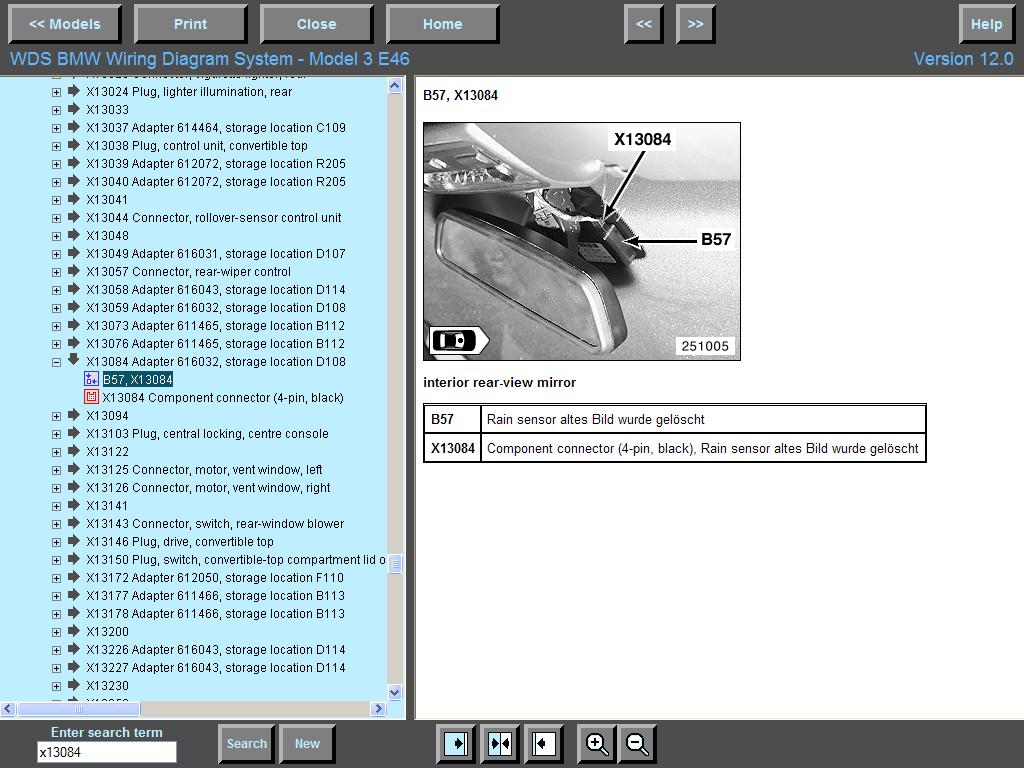The height and width of the screenshot is (768, 1024).
Task: Open X13084 Component connector (4-pin, black)
Action: coord(223,397)
